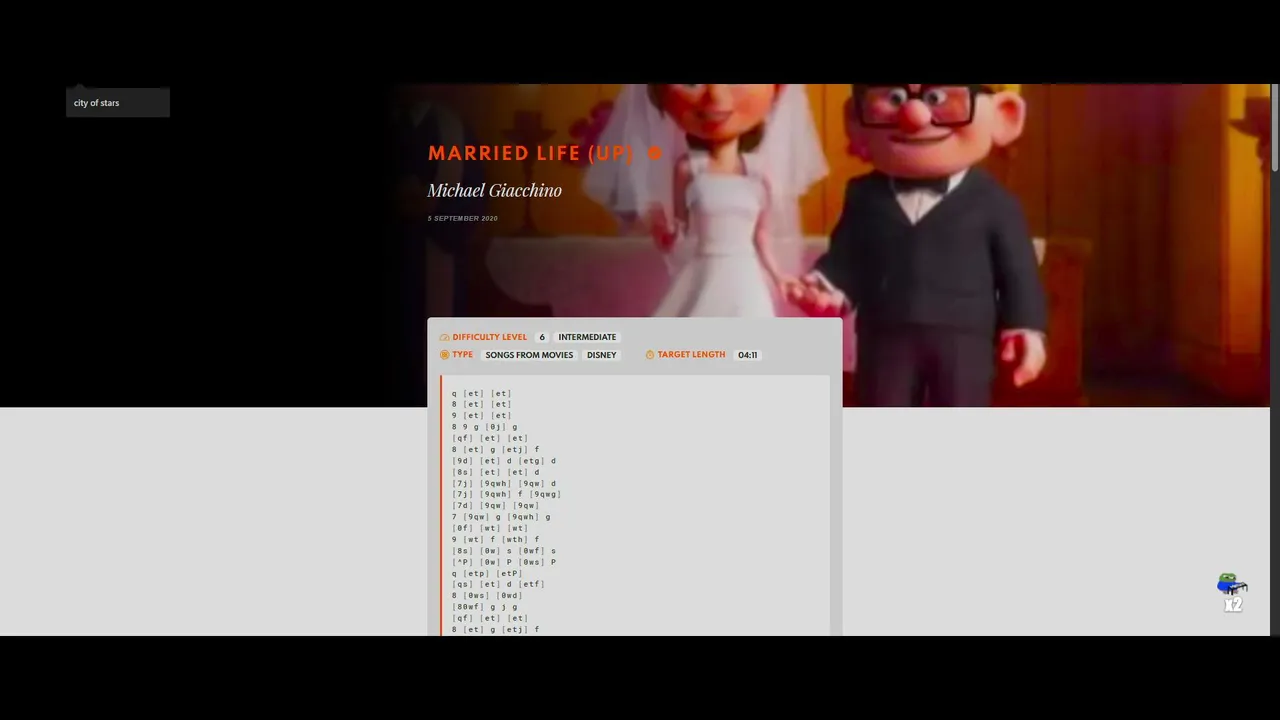Click sheet line "[80wf] g j g"
Image resolution: width=1280 pixels, height=720 pixels.
coord(484,607)
